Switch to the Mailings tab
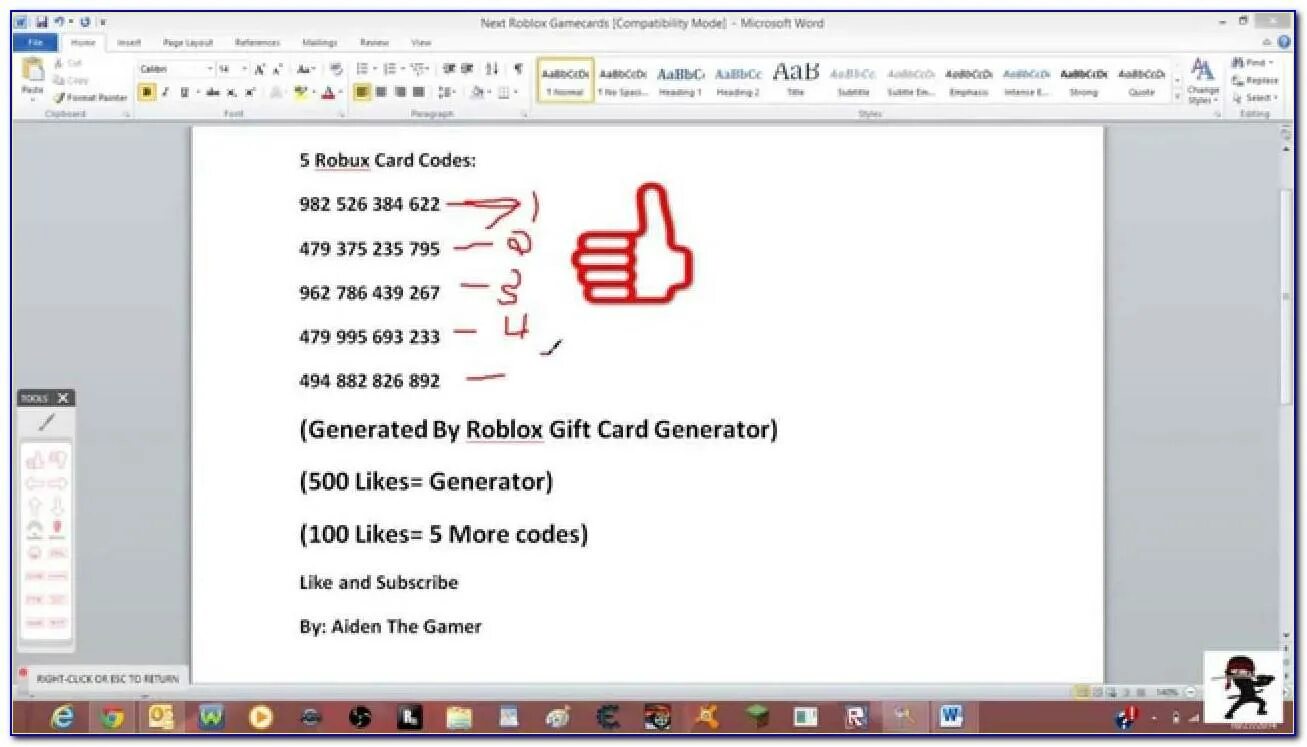The height and width of the screenshot is (747, 1307). coord(319,43)
